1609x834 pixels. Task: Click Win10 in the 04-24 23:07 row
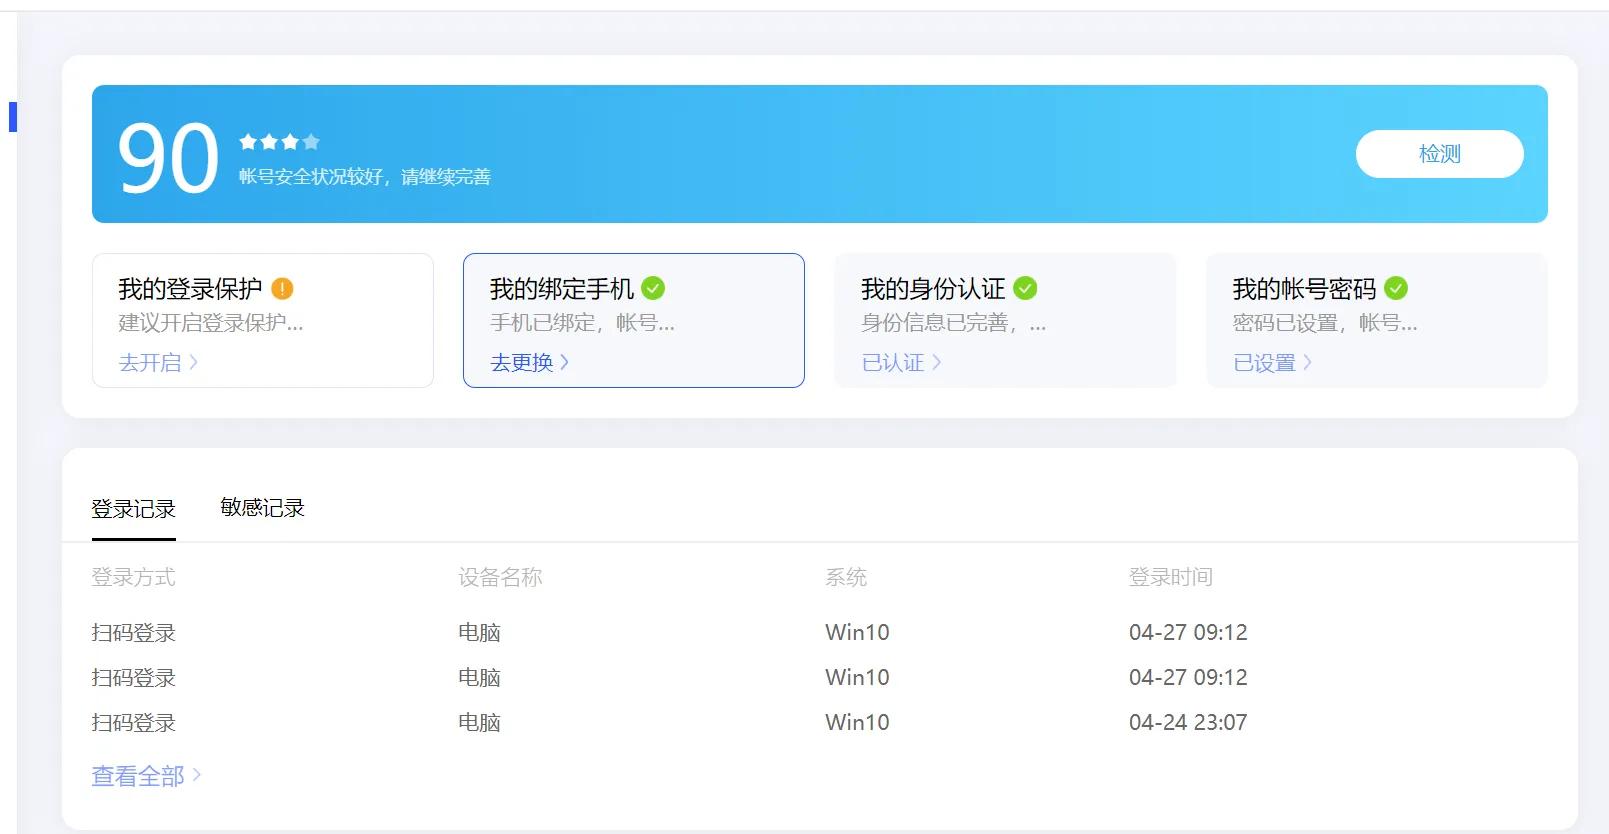pos(857,722)
